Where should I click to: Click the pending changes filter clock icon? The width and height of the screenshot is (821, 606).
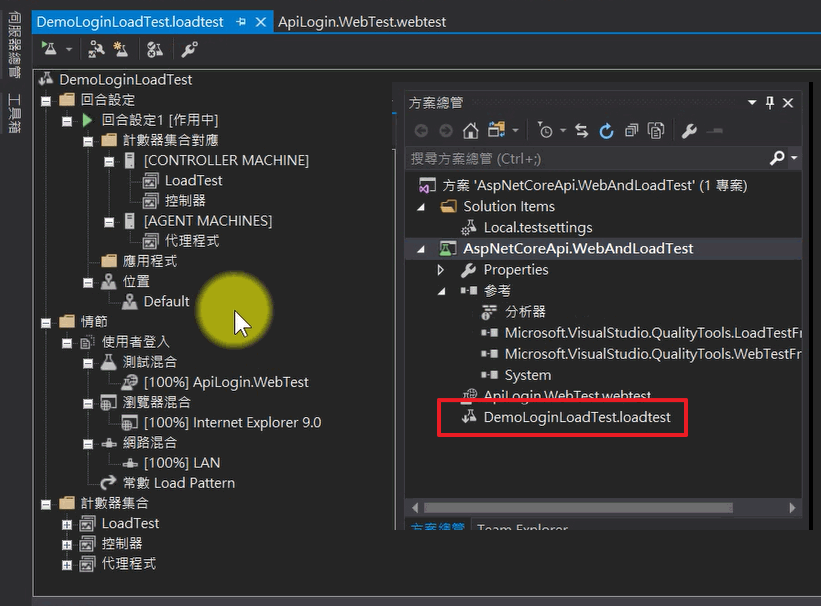(545, 130)
